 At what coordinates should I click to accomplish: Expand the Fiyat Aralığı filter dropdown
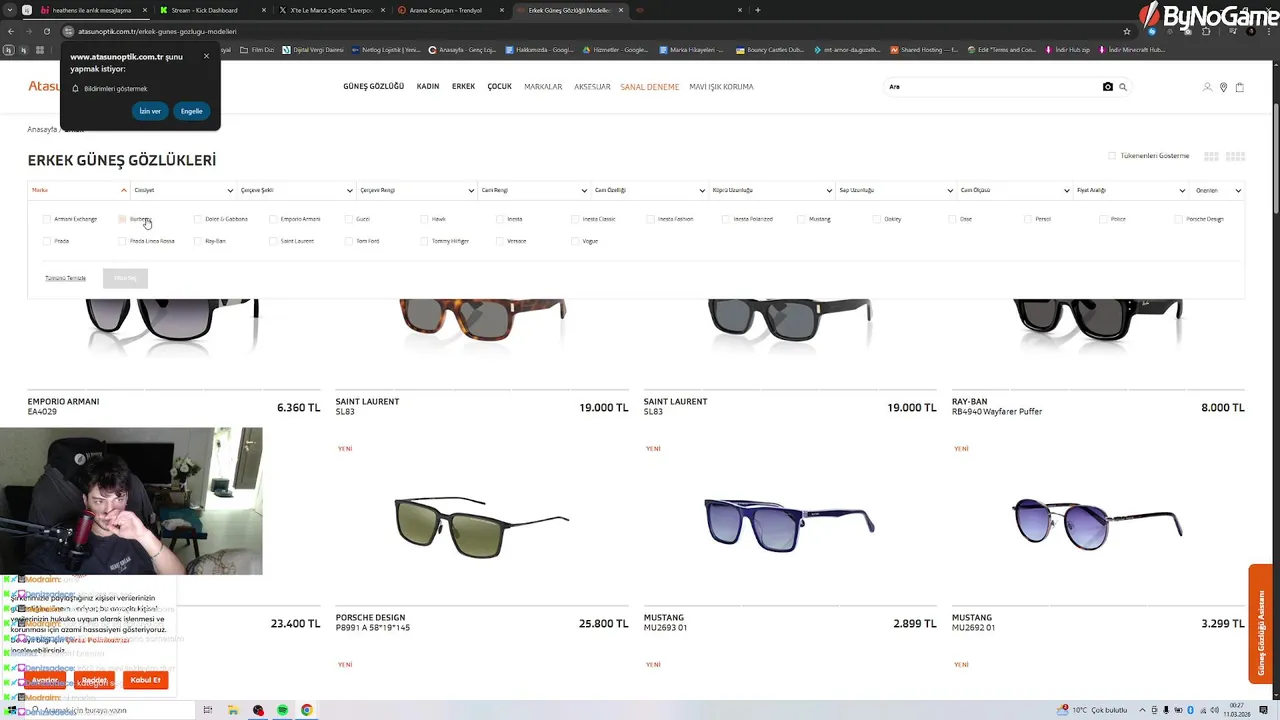[x=1130, y=190]
